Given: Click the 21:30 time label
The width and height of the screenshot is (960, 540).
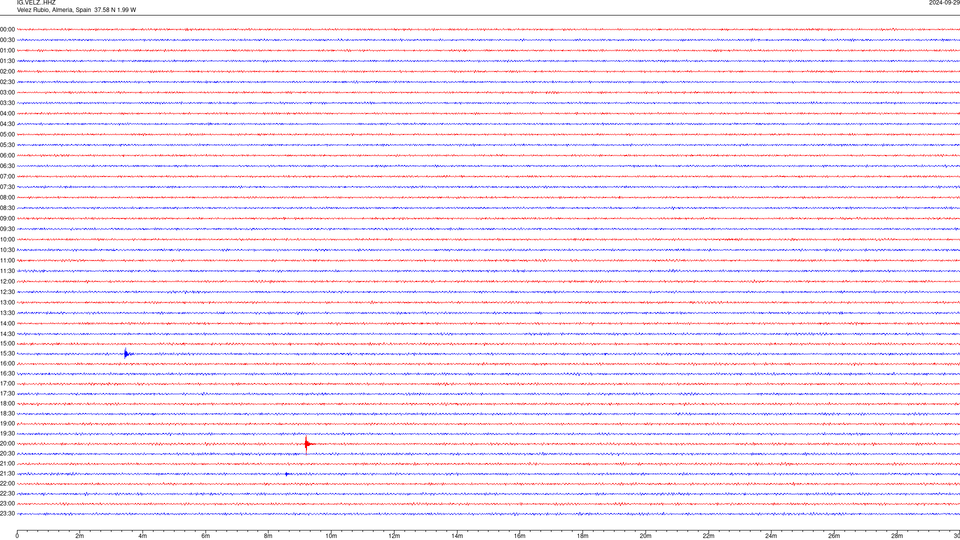Looking at the screenshot, I should point(7,473).
